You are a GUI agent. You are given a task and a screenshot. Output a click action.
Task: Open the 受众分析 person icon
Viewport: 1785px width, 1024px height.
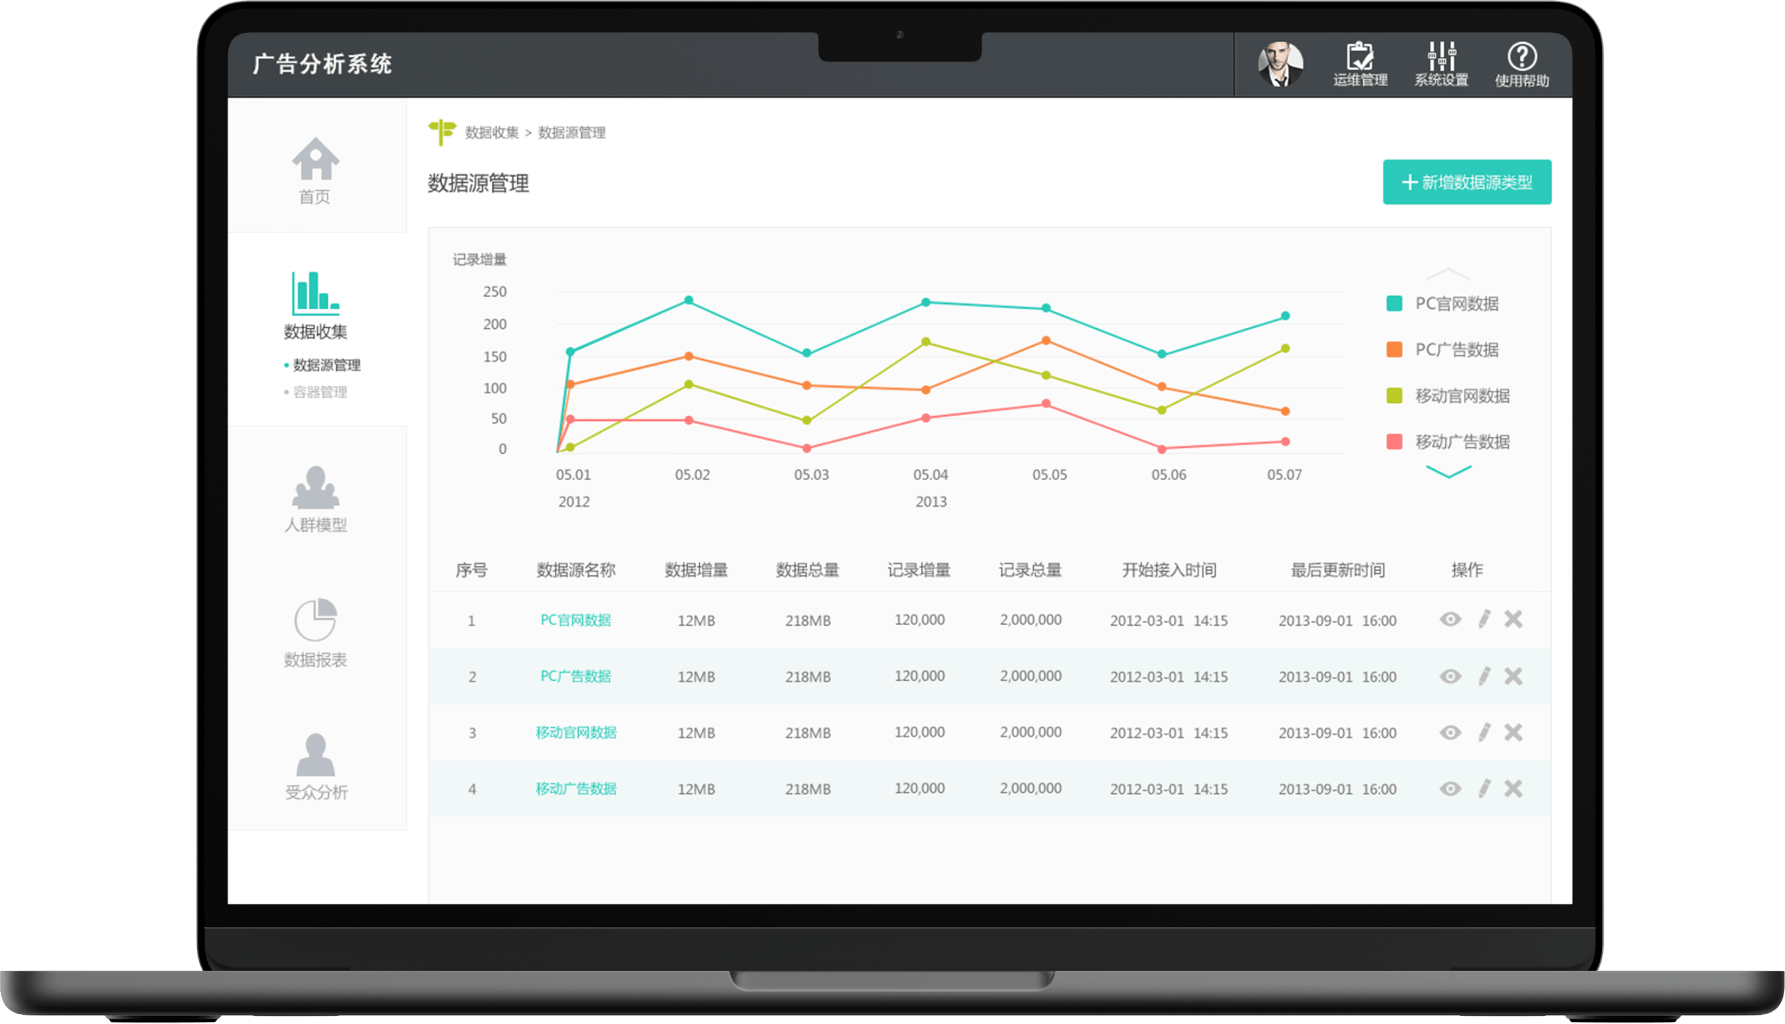pos(315,756)
